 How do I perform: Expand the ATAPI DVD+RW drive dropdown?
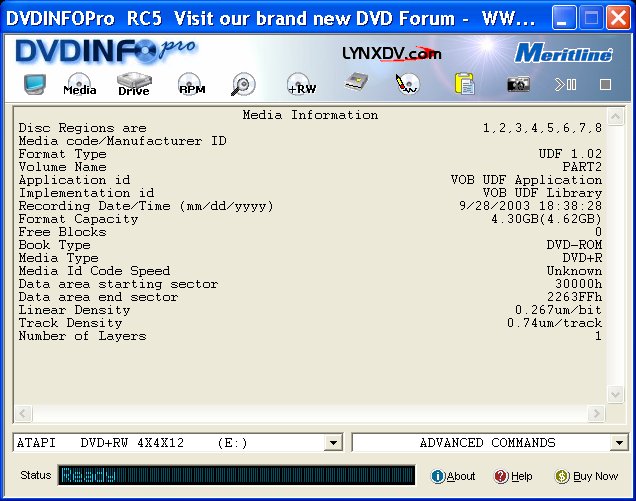pyautogui.click(x=333, y=443)
